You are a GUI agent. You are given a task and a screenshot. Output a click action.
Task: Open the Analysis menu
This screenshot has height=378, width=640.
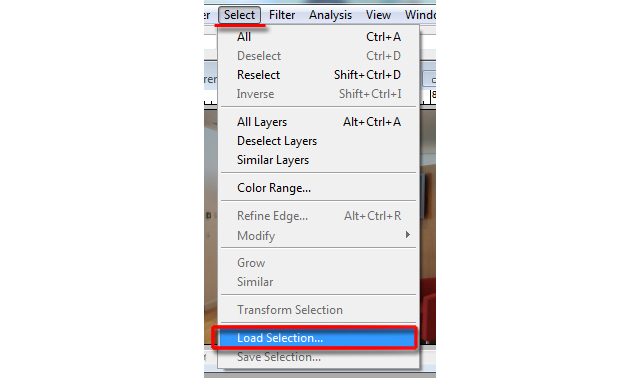(330, 15)
